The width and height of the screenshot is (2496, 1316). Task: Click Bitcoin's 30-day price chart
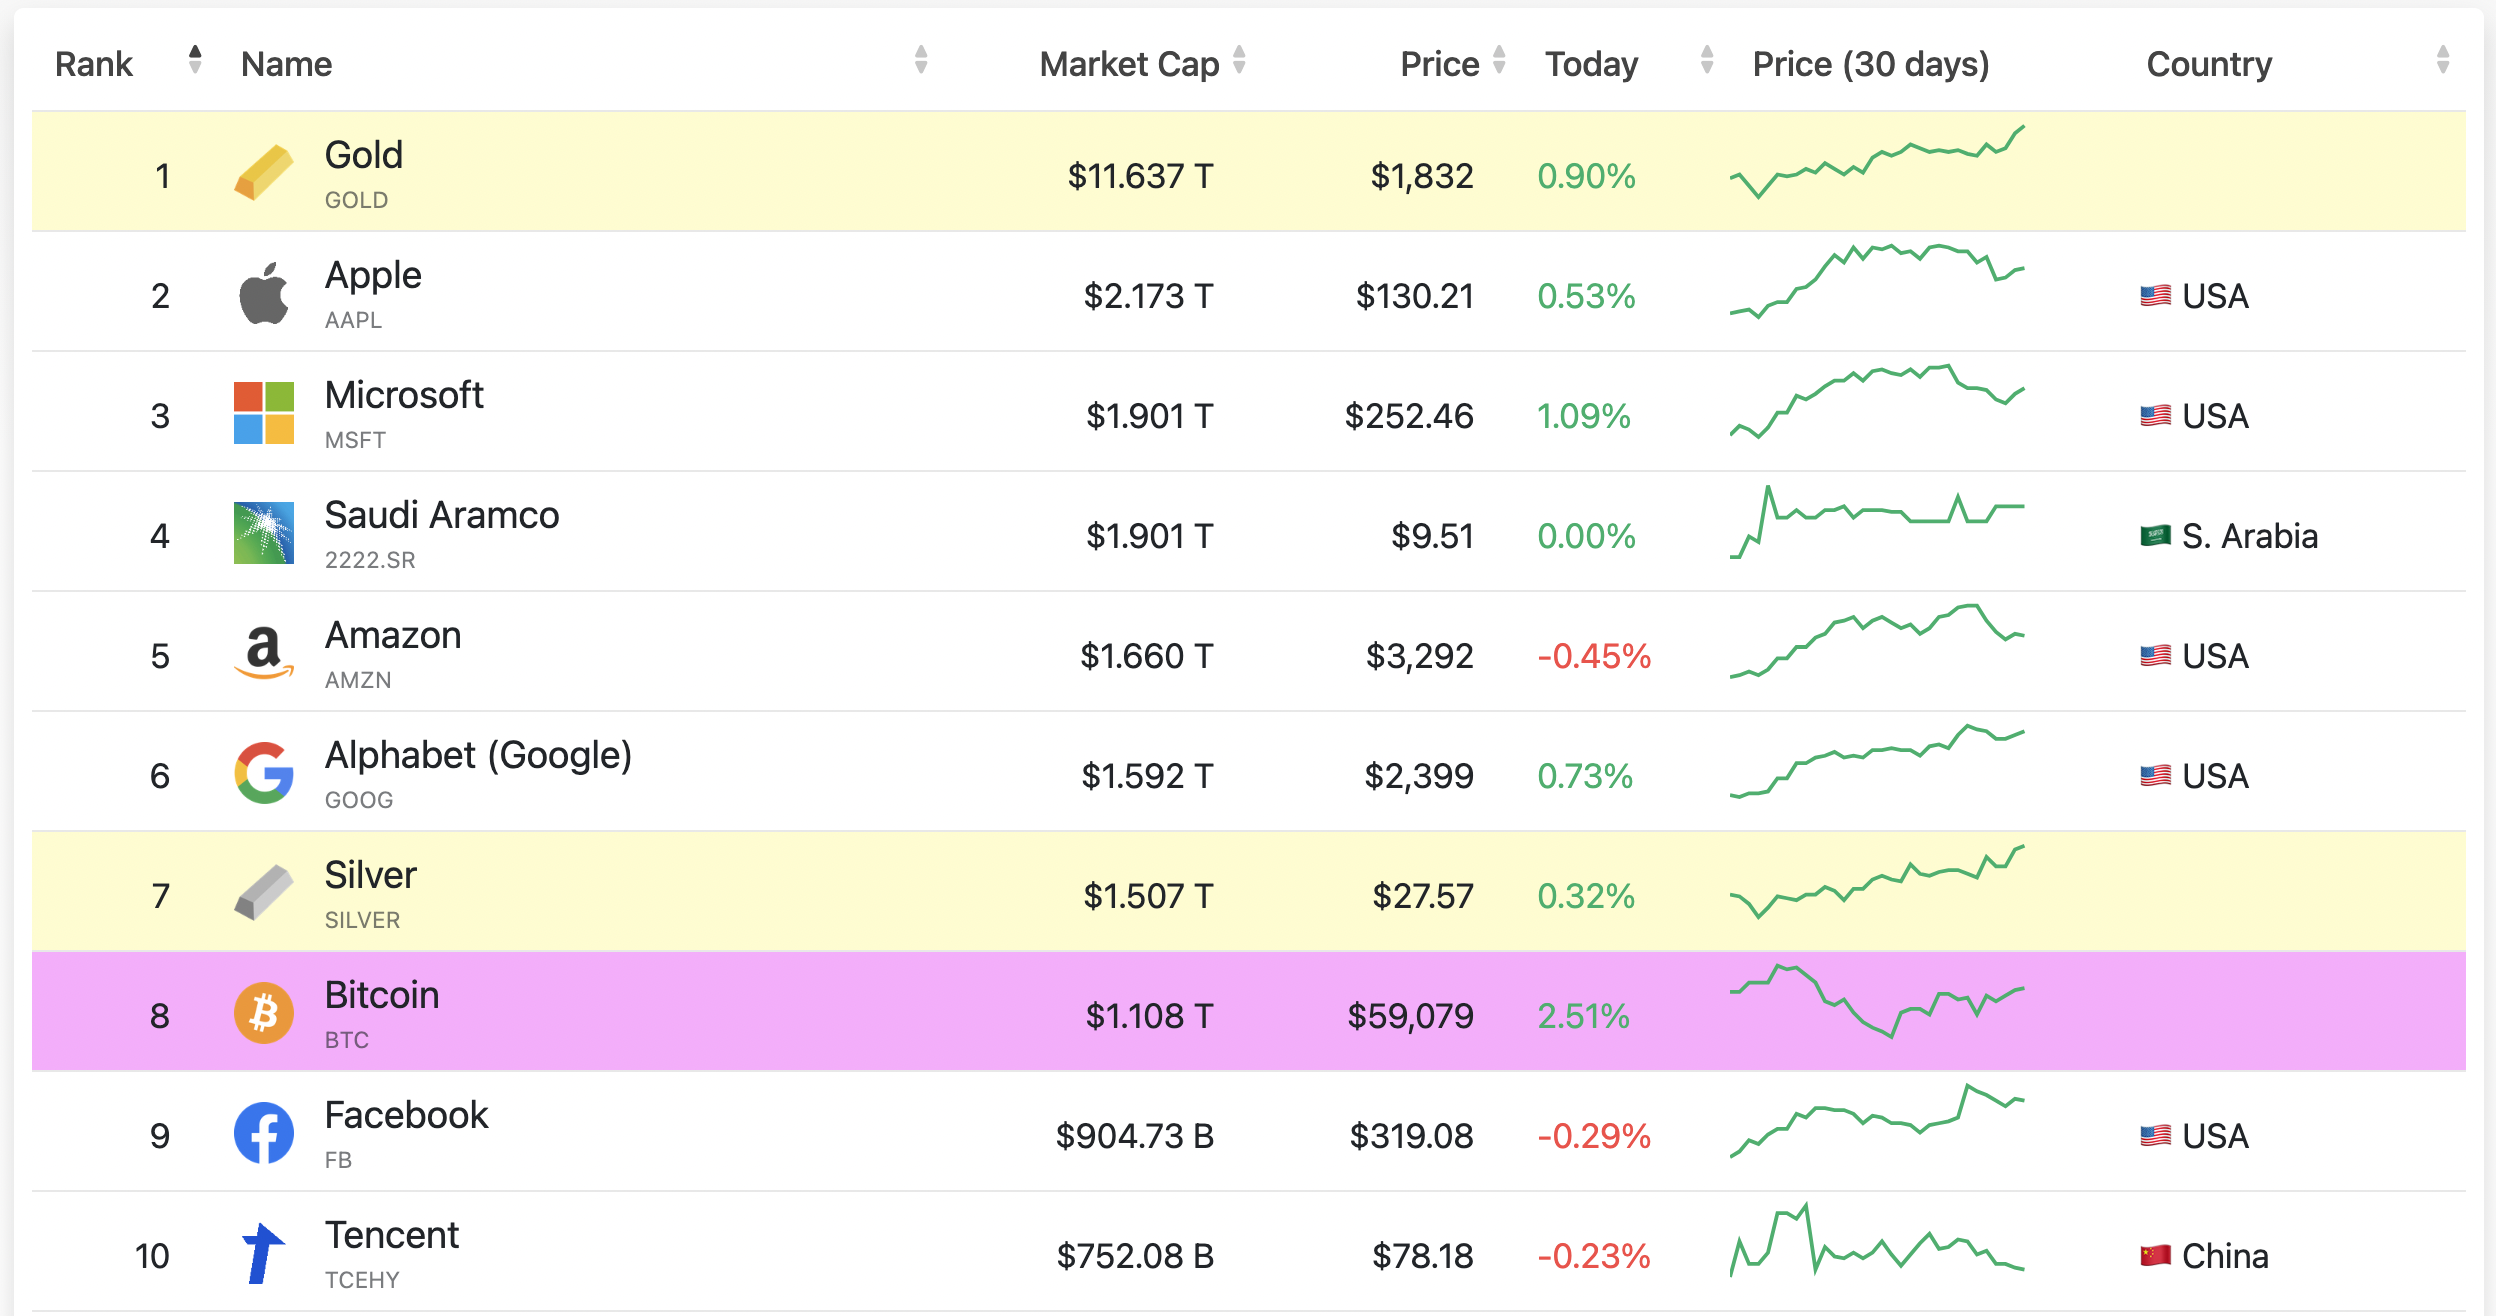(x=1877, y=1001)
